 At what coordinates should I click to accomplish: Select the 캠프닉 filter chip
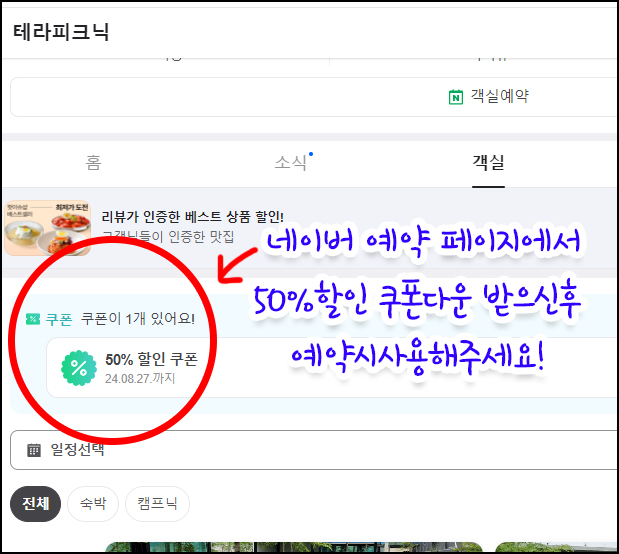coord(157,504)
